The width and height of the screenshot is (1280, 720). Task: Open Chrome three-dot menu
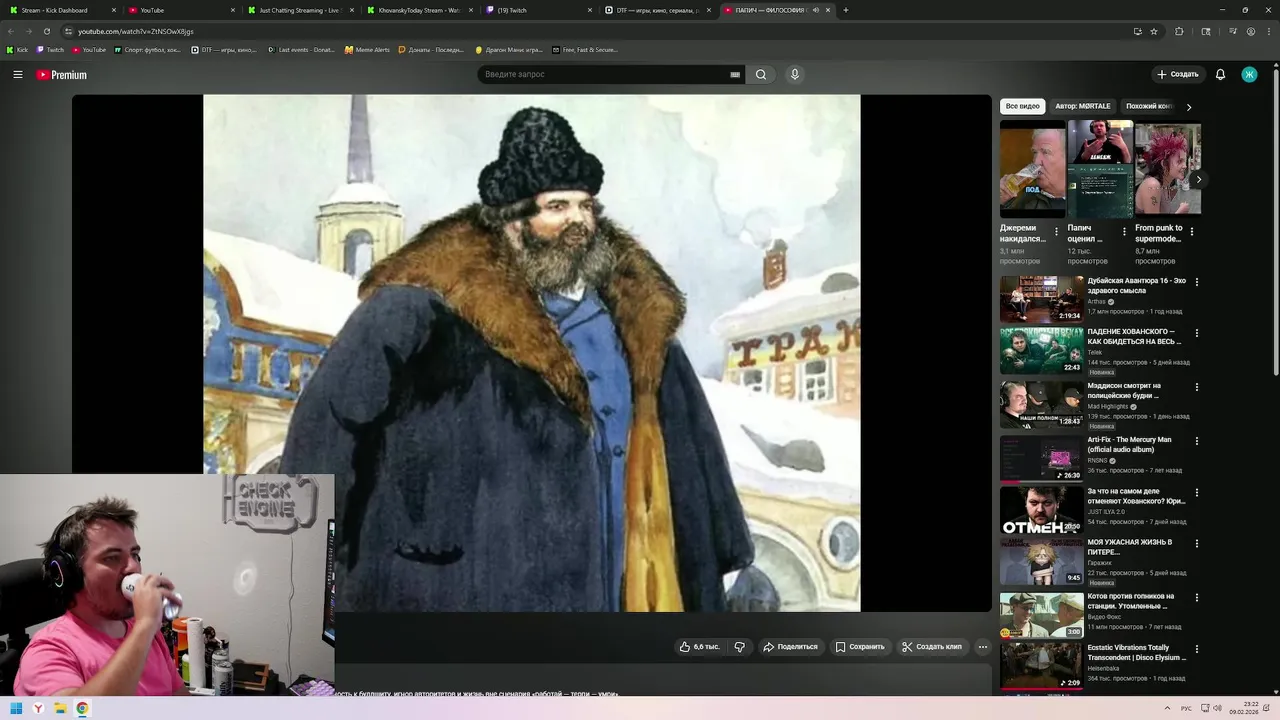point(1269,31)
